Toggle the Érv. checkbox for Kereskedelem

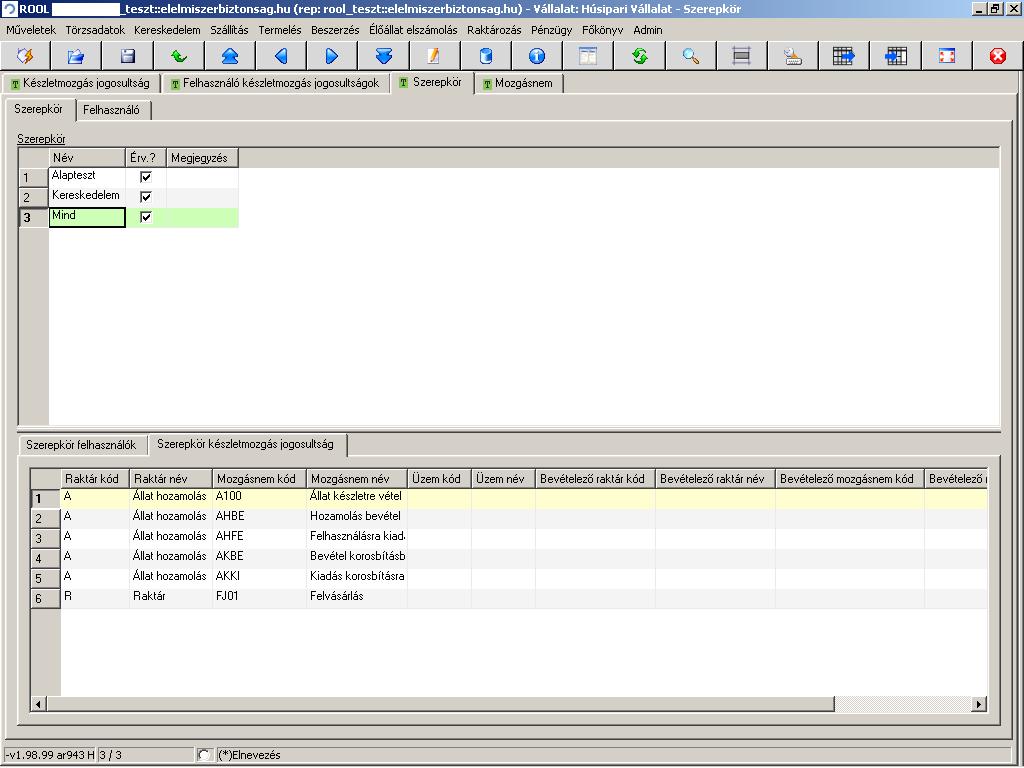click(x=146, y=197)
